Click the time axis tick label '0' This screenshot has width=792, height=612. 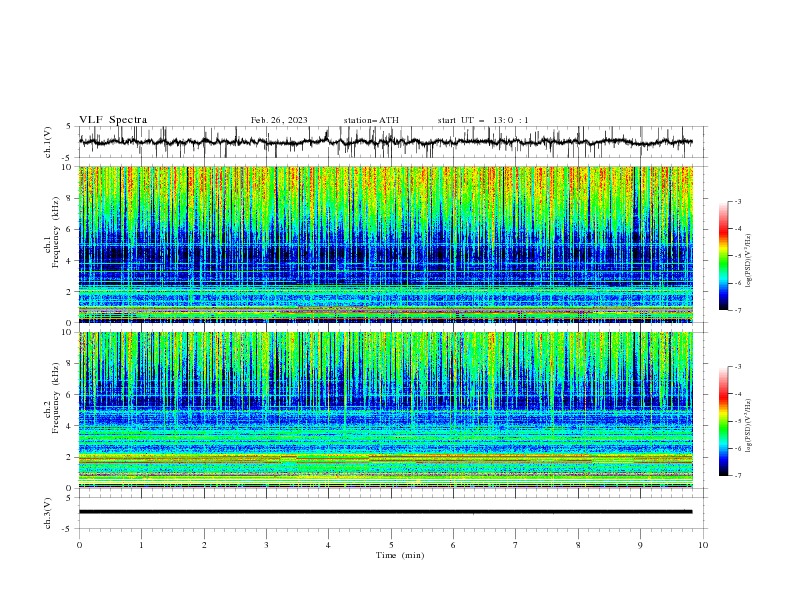79,545
